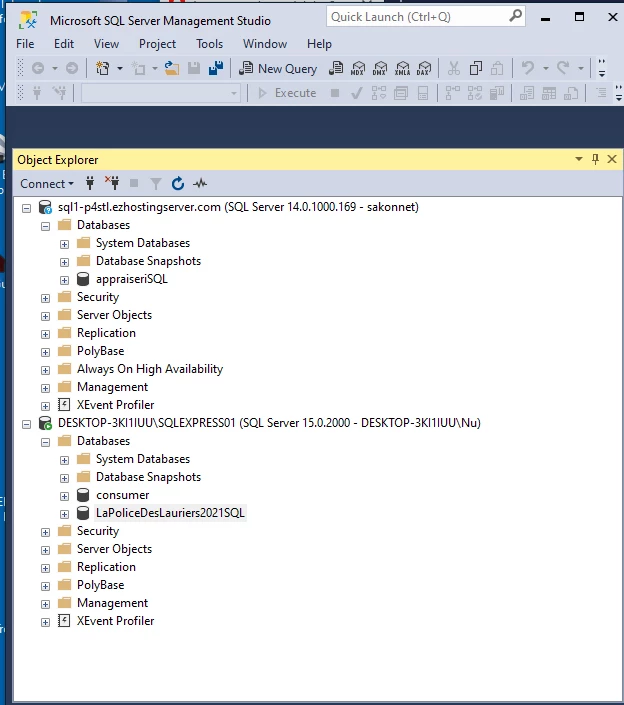Select the consumer database

click(x=122, y=495)
